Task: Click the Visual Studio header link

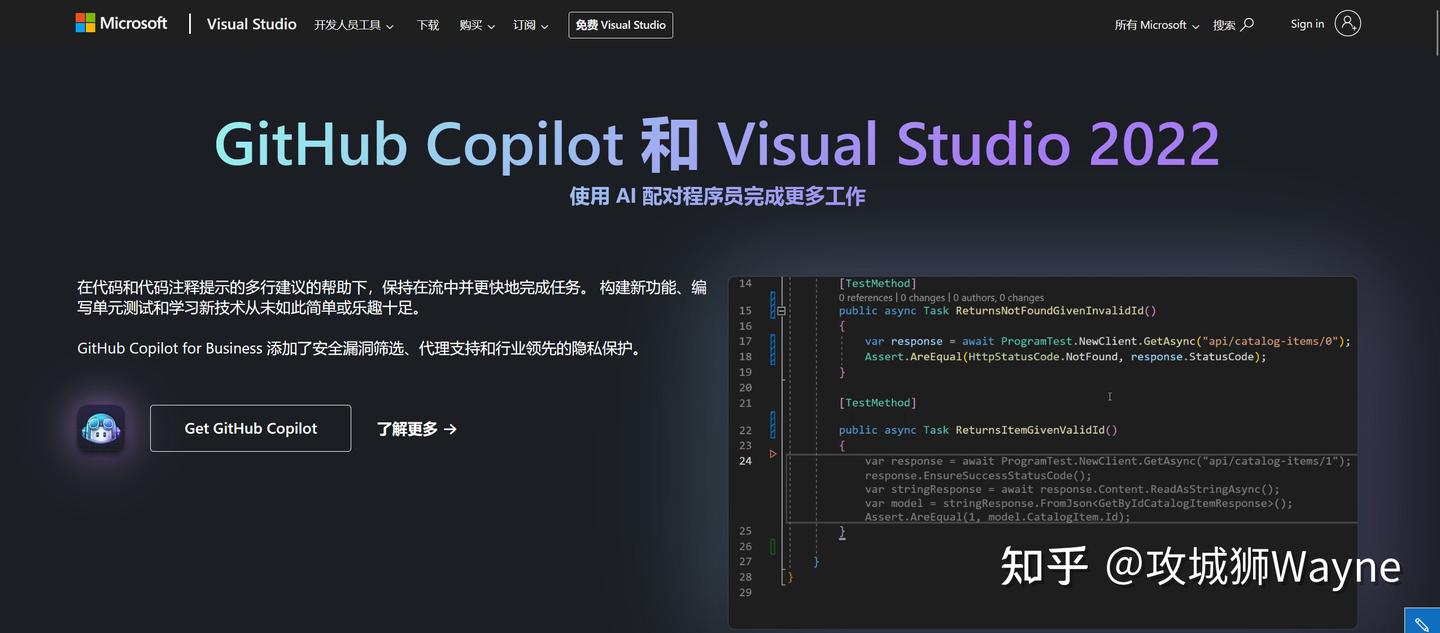Action: pos(251,23)
